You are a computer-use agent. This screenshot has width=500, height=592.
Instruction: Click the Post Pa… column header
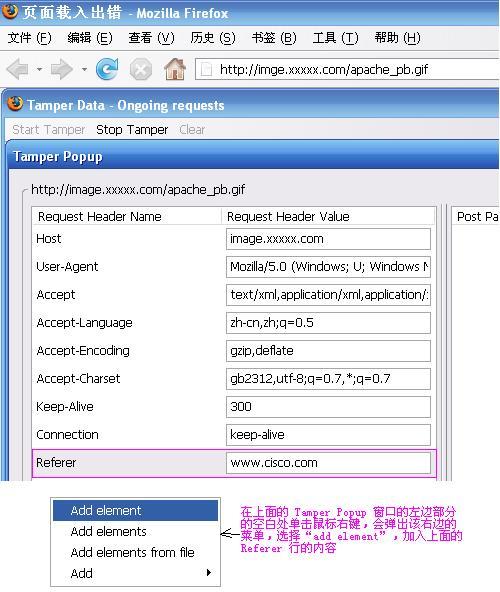(x=477, y=216)
